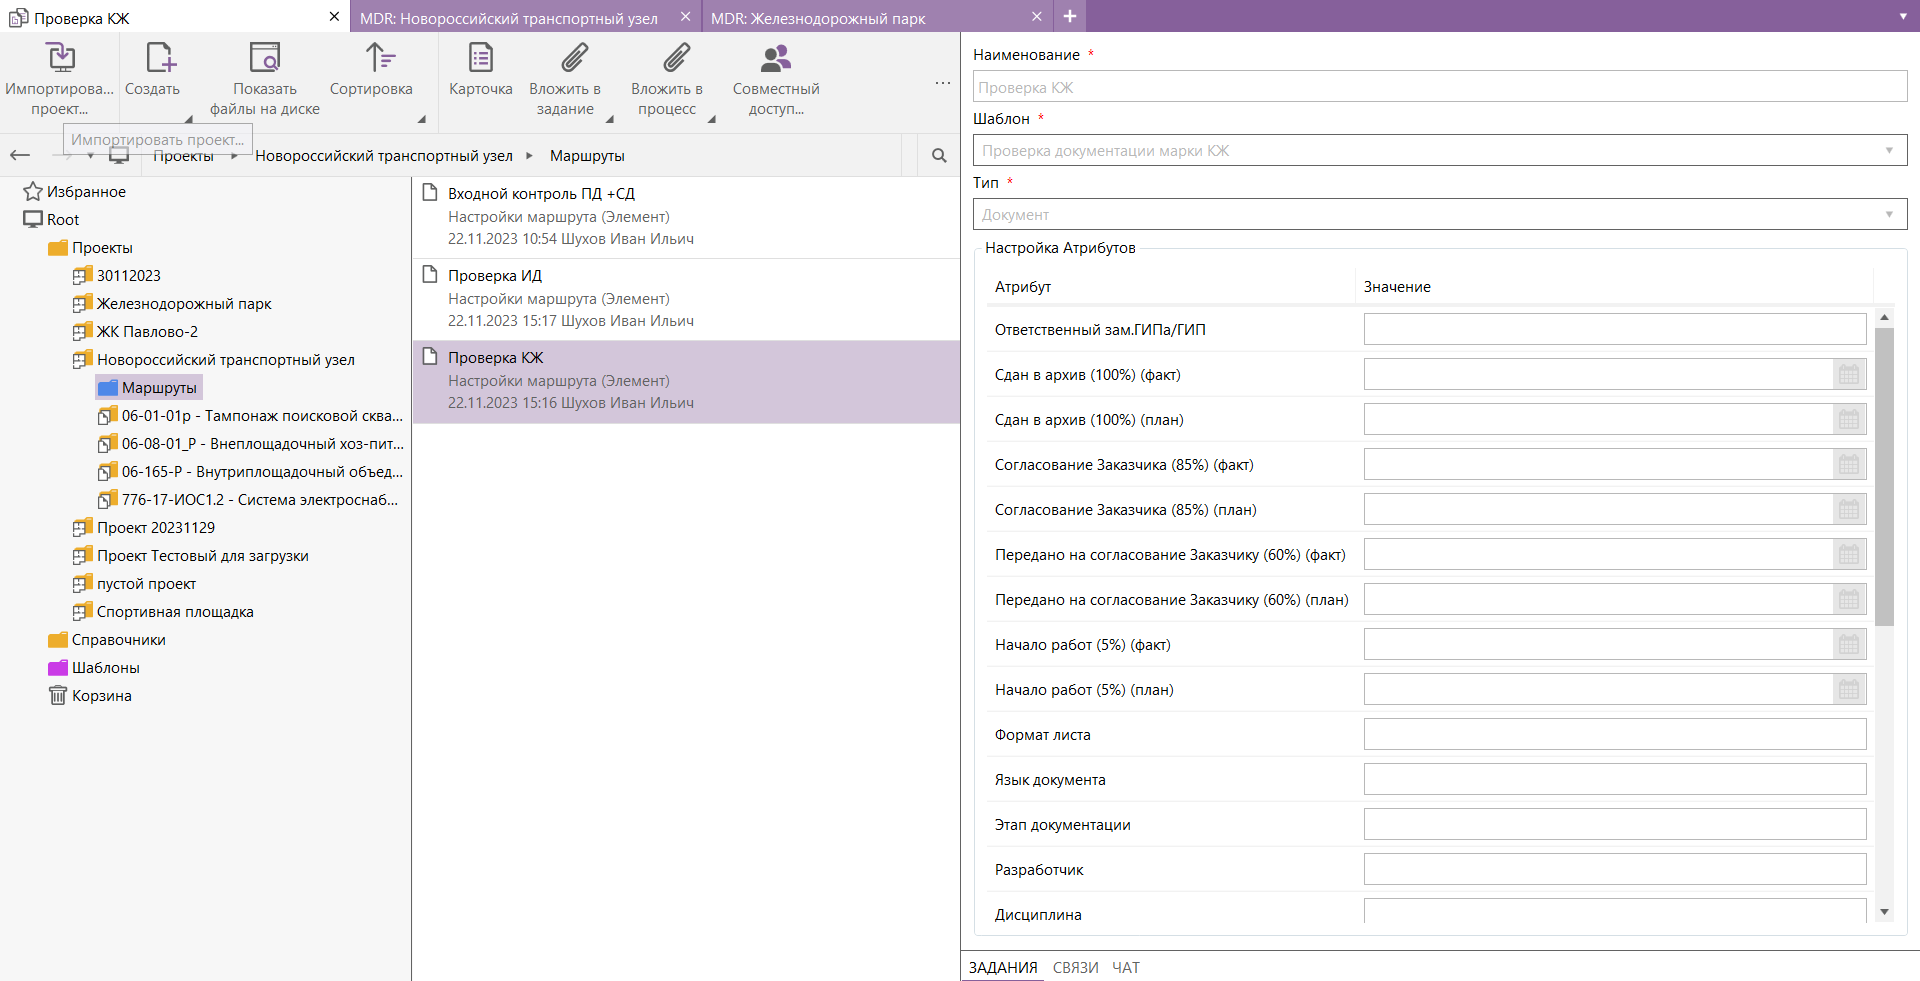
Task: Expand Вложить в задание options arrow
Action: (x=610, y=119)
